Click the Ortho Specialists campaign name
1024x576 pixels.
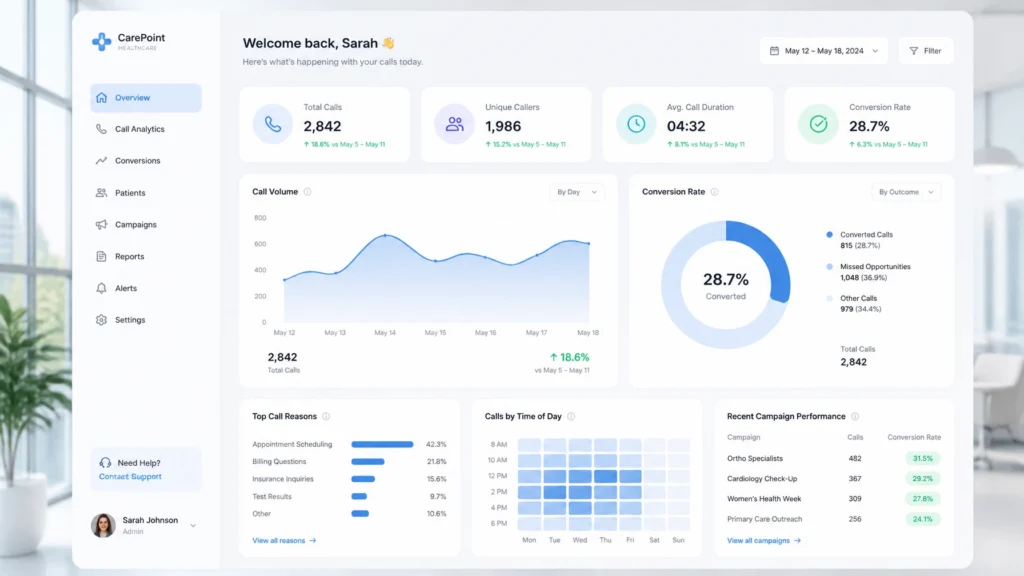(754, 458)
